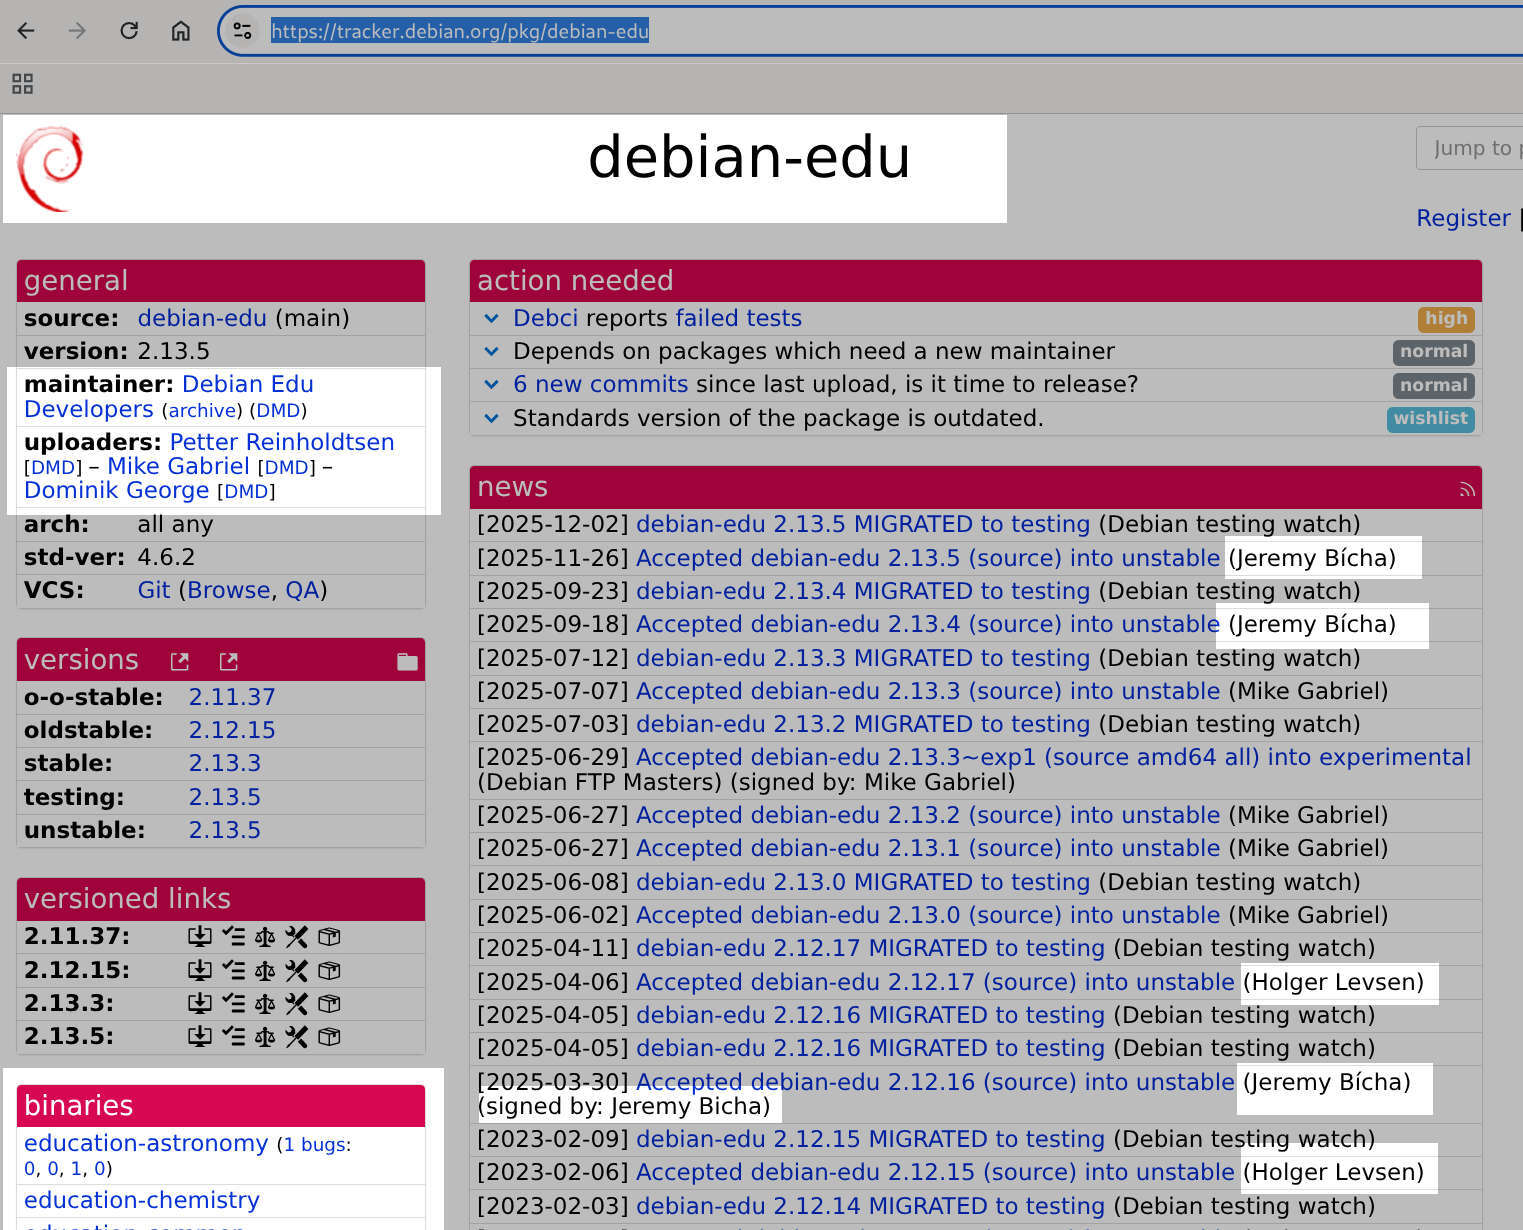Open the Register link
Screen dimensions: 1523x1230
[1463, 218]
